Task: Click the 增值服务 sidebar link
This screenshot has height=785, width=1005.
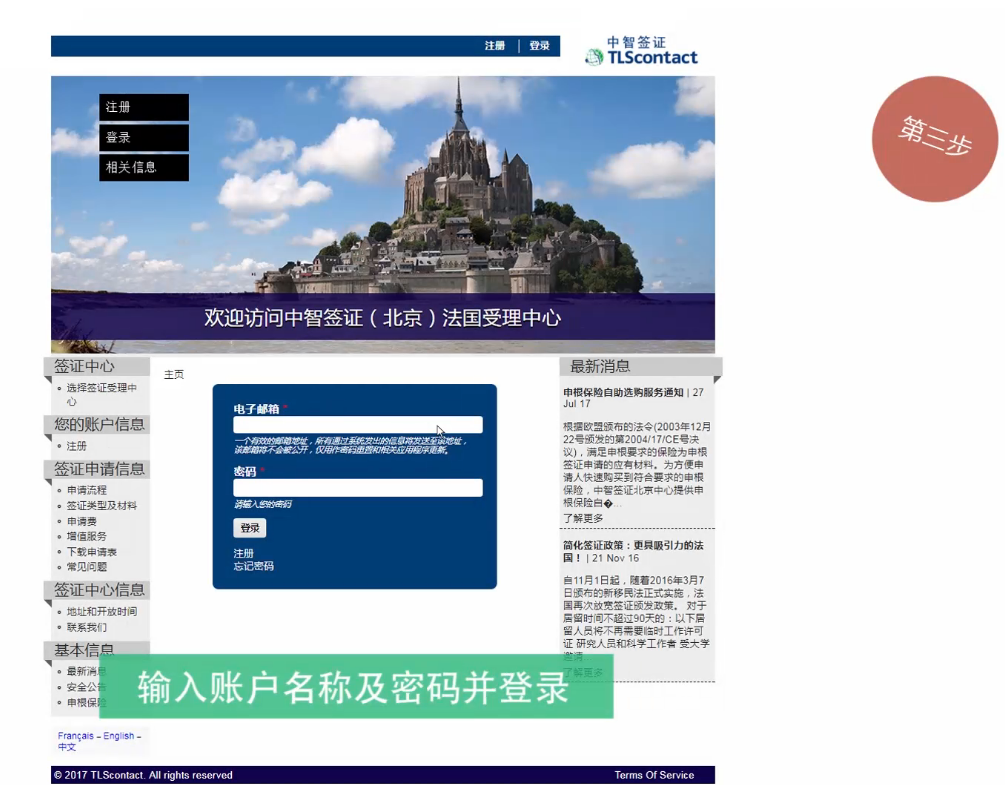Action: click(85, 536)
